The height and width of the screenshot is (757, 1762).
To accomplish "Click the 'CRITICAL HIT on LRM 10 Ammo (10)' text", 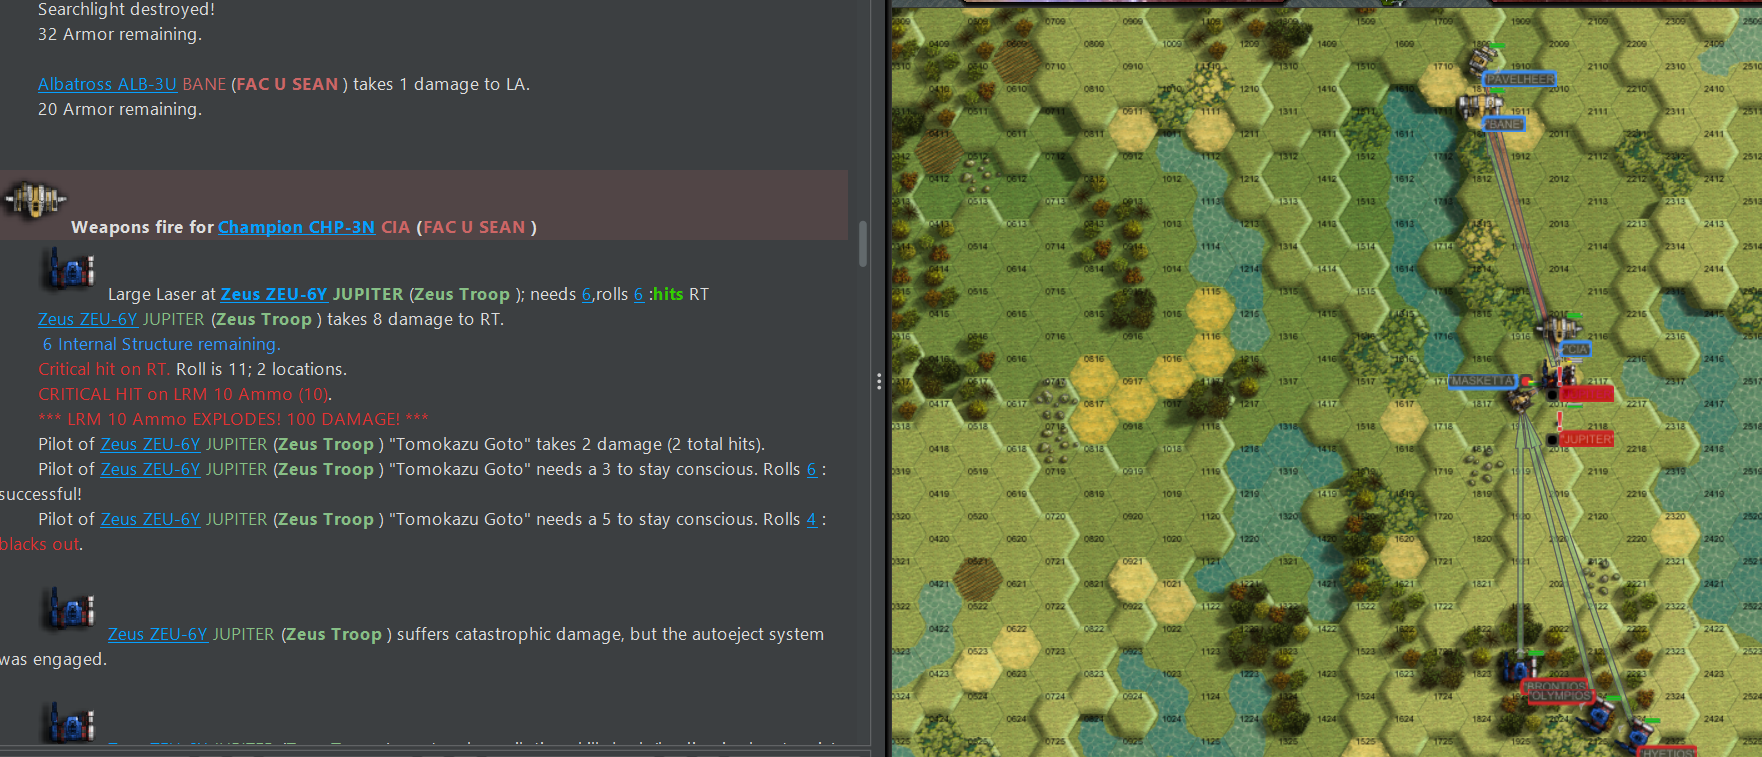I will (185, 394).
